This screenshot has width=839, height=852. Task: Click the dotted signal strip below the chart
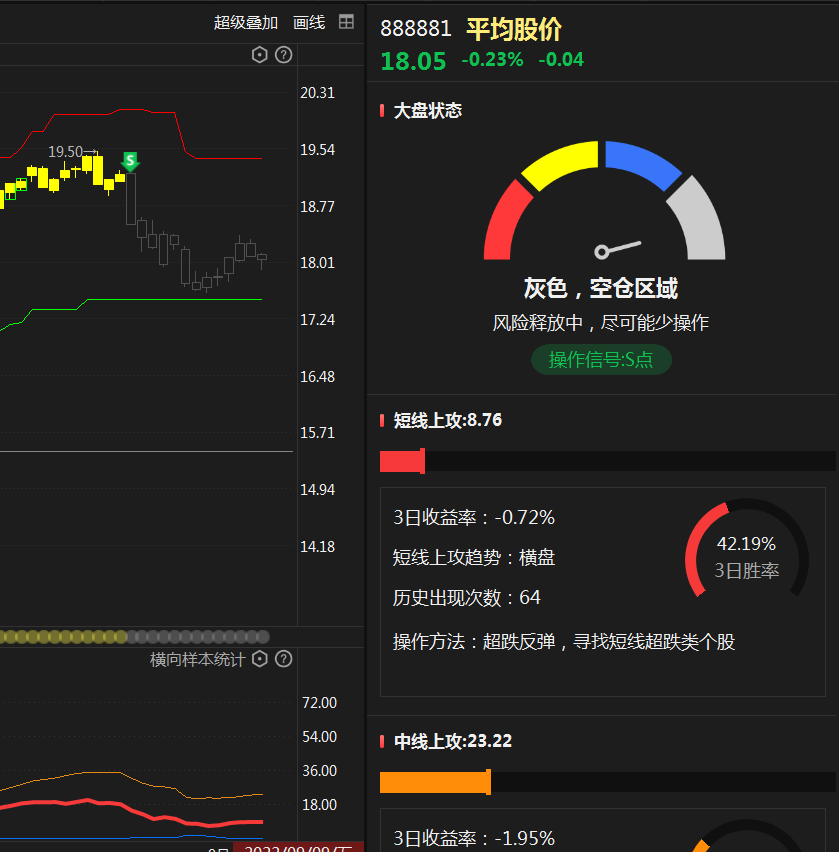[135, 636]
